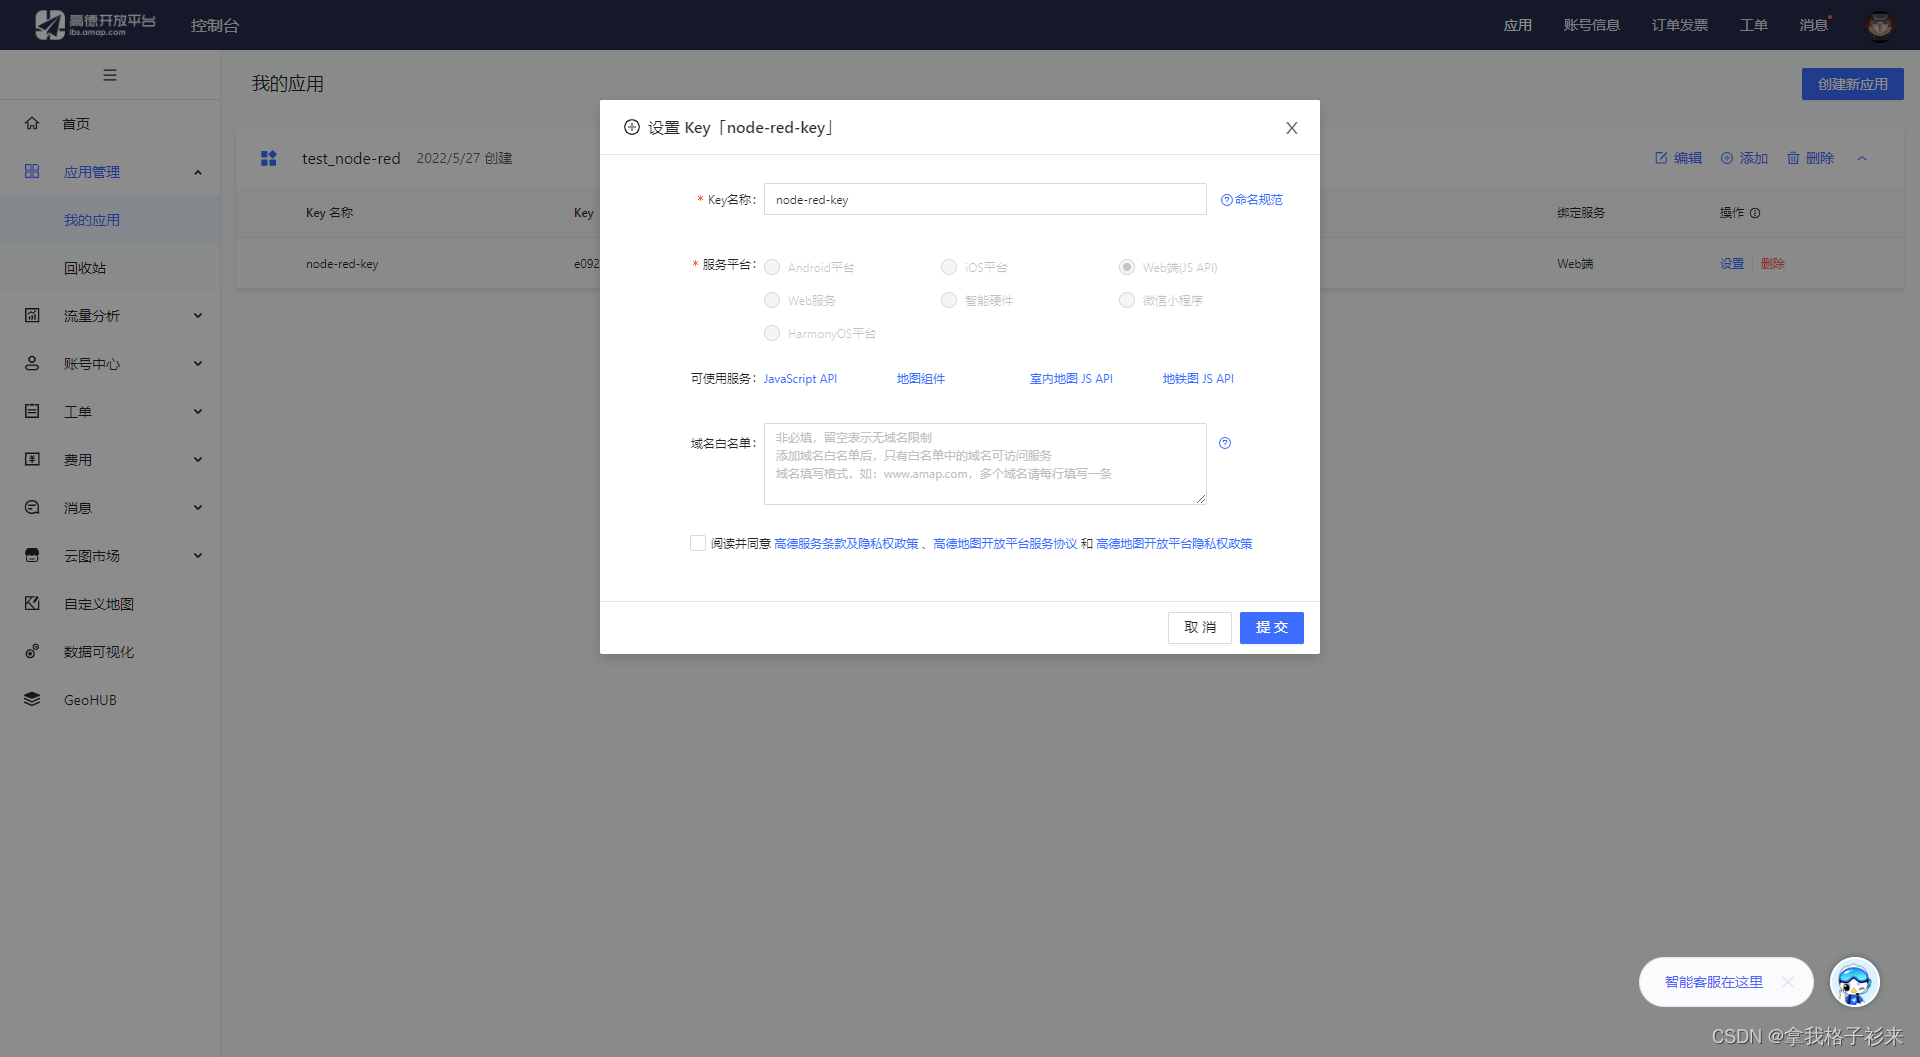Collapse the 应用管理 sidebar section
The image size is (1920, 1057).
pos(198,172)
